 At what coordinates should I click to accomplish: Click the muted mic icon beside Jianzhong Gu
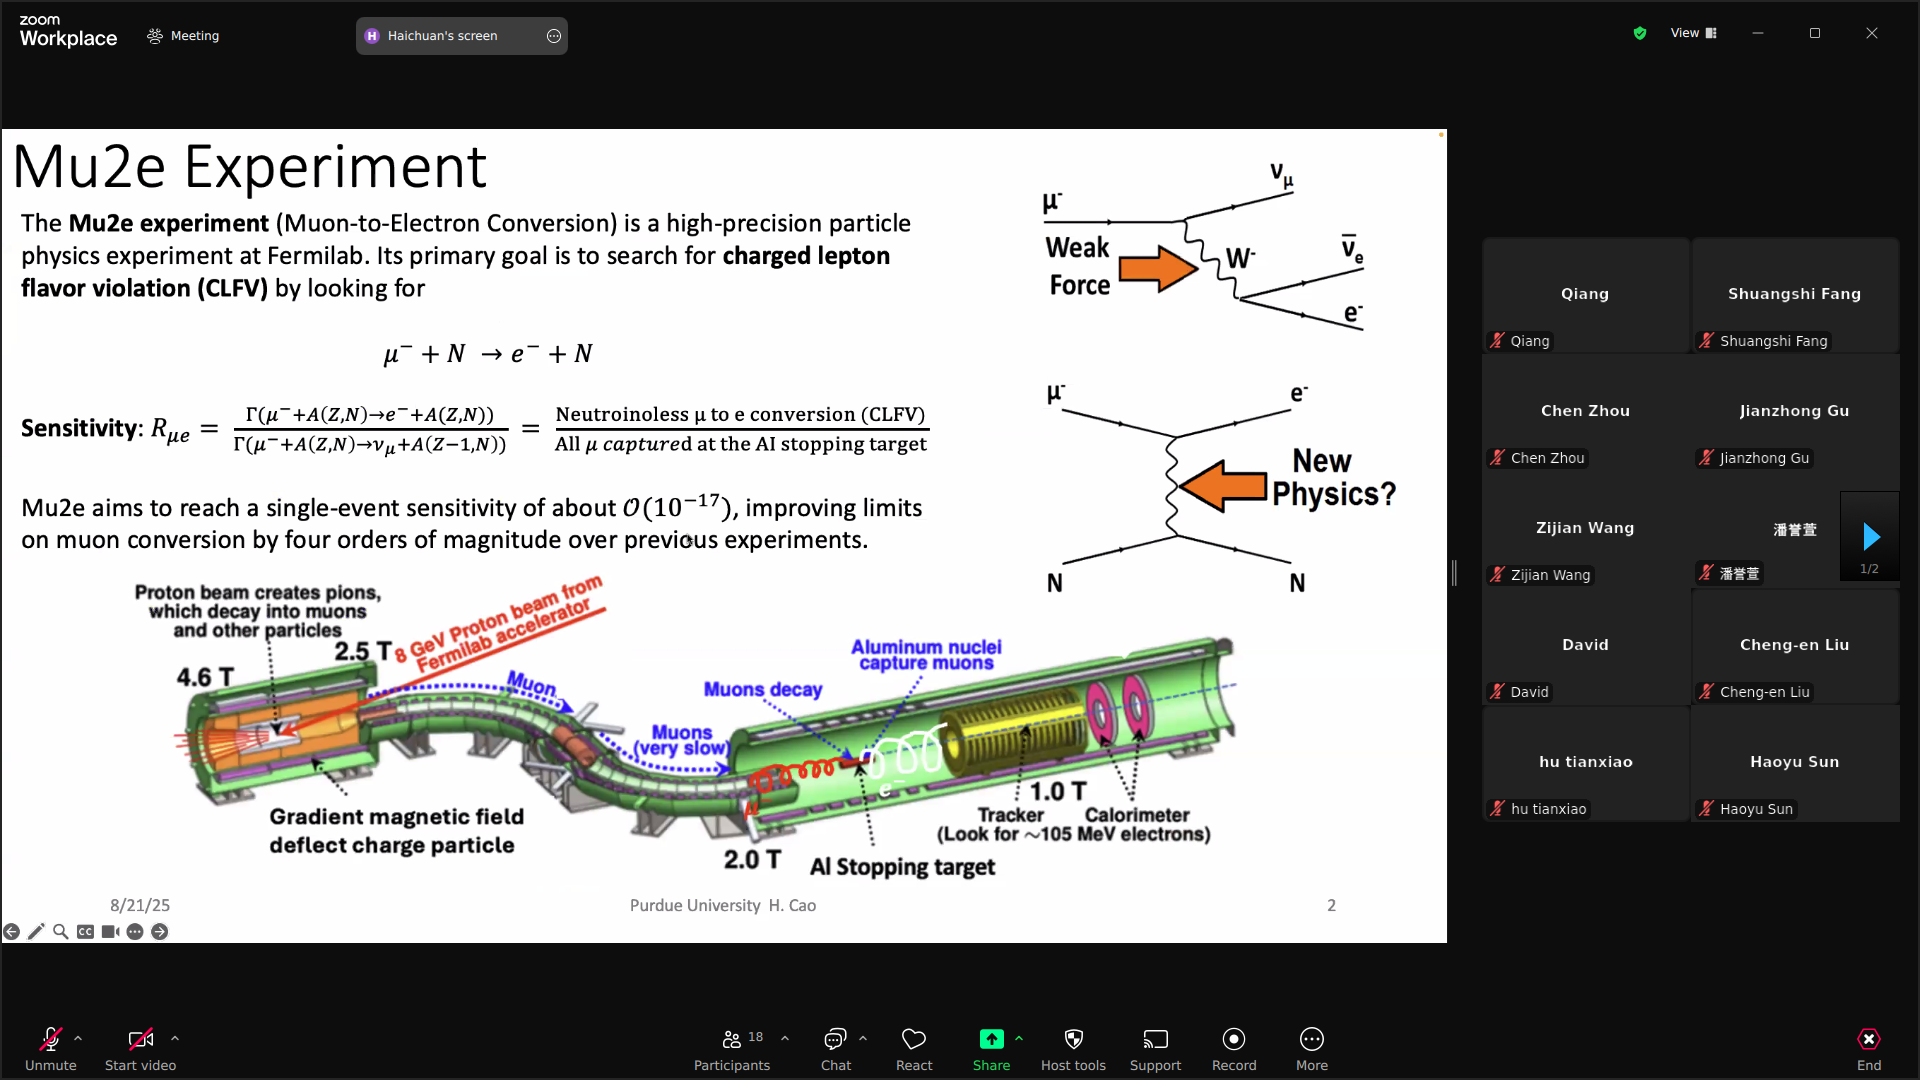(1706, 458)
